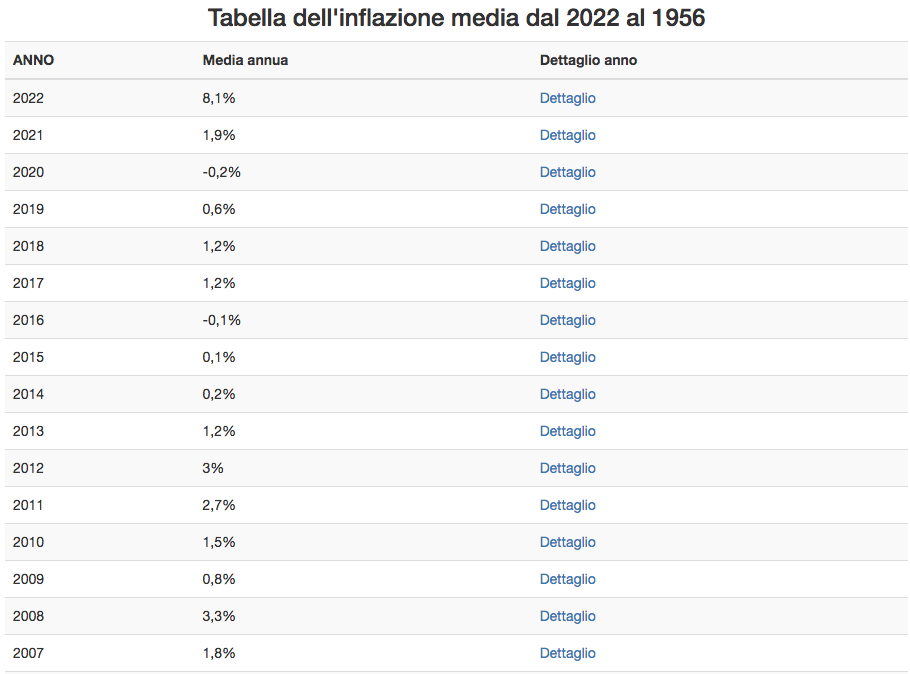Click the 2008 Dettaglio link

click(568, 617)
